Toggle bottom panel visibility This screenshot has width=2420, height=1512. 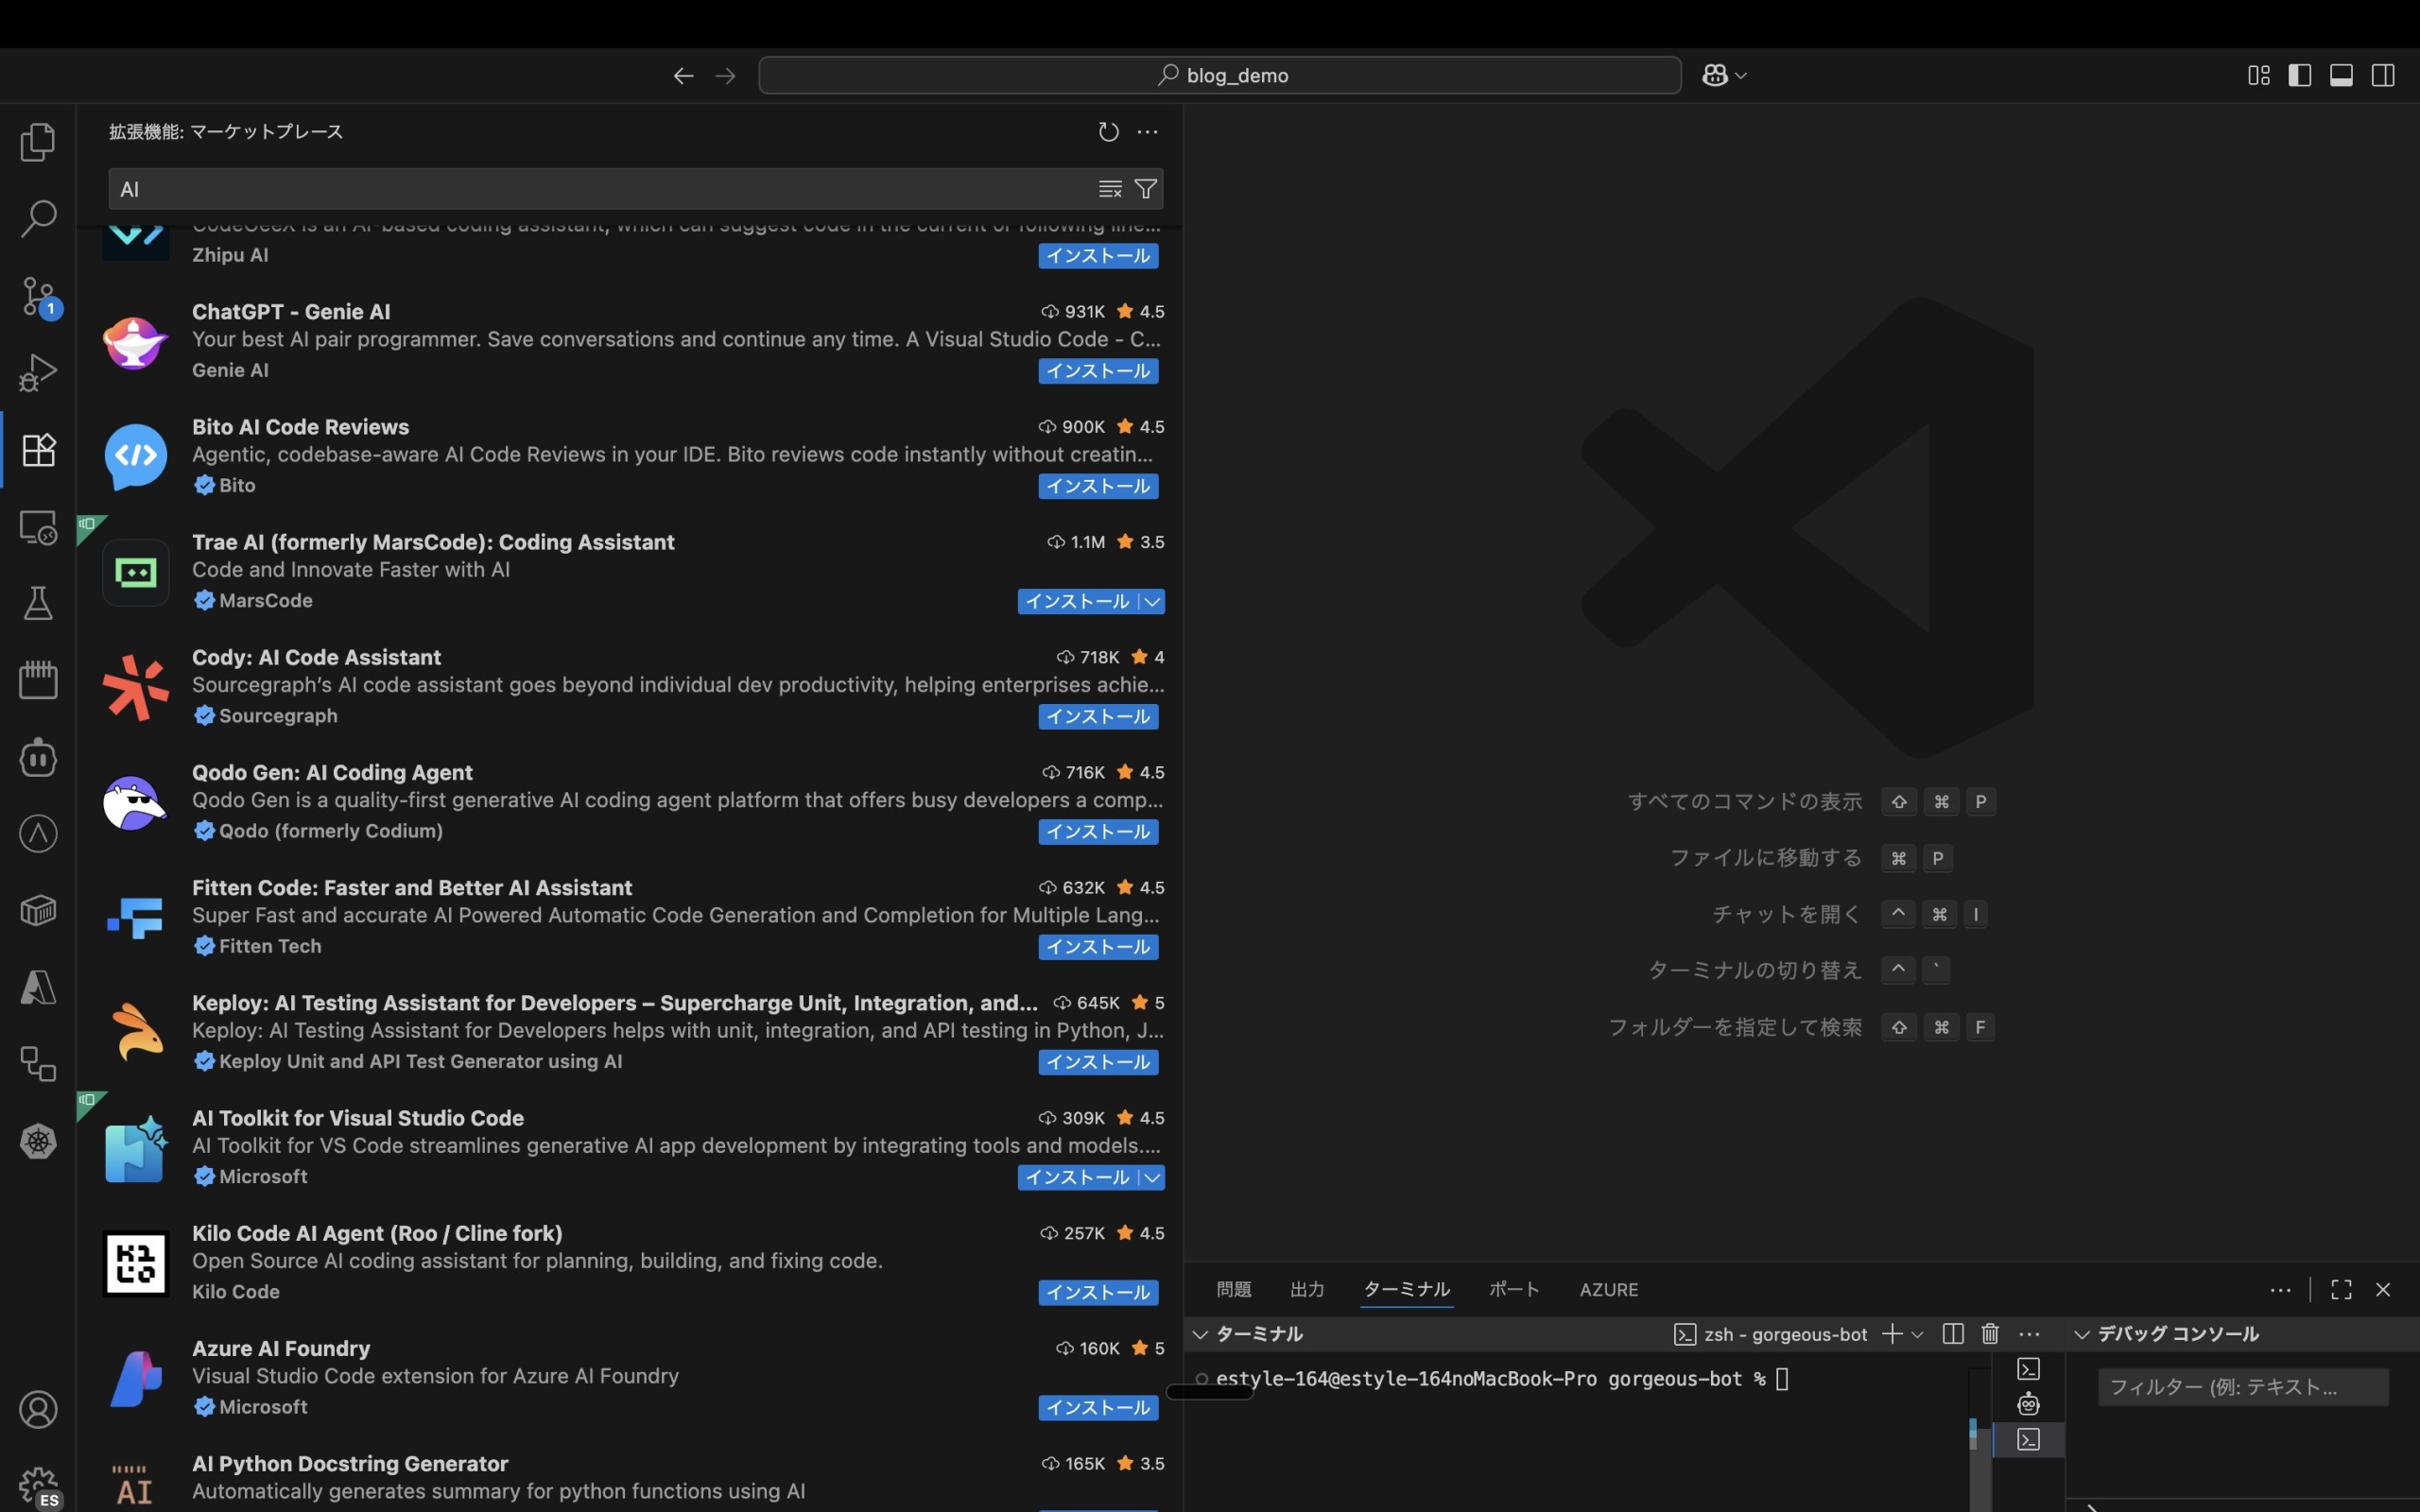pos(2341,76)
